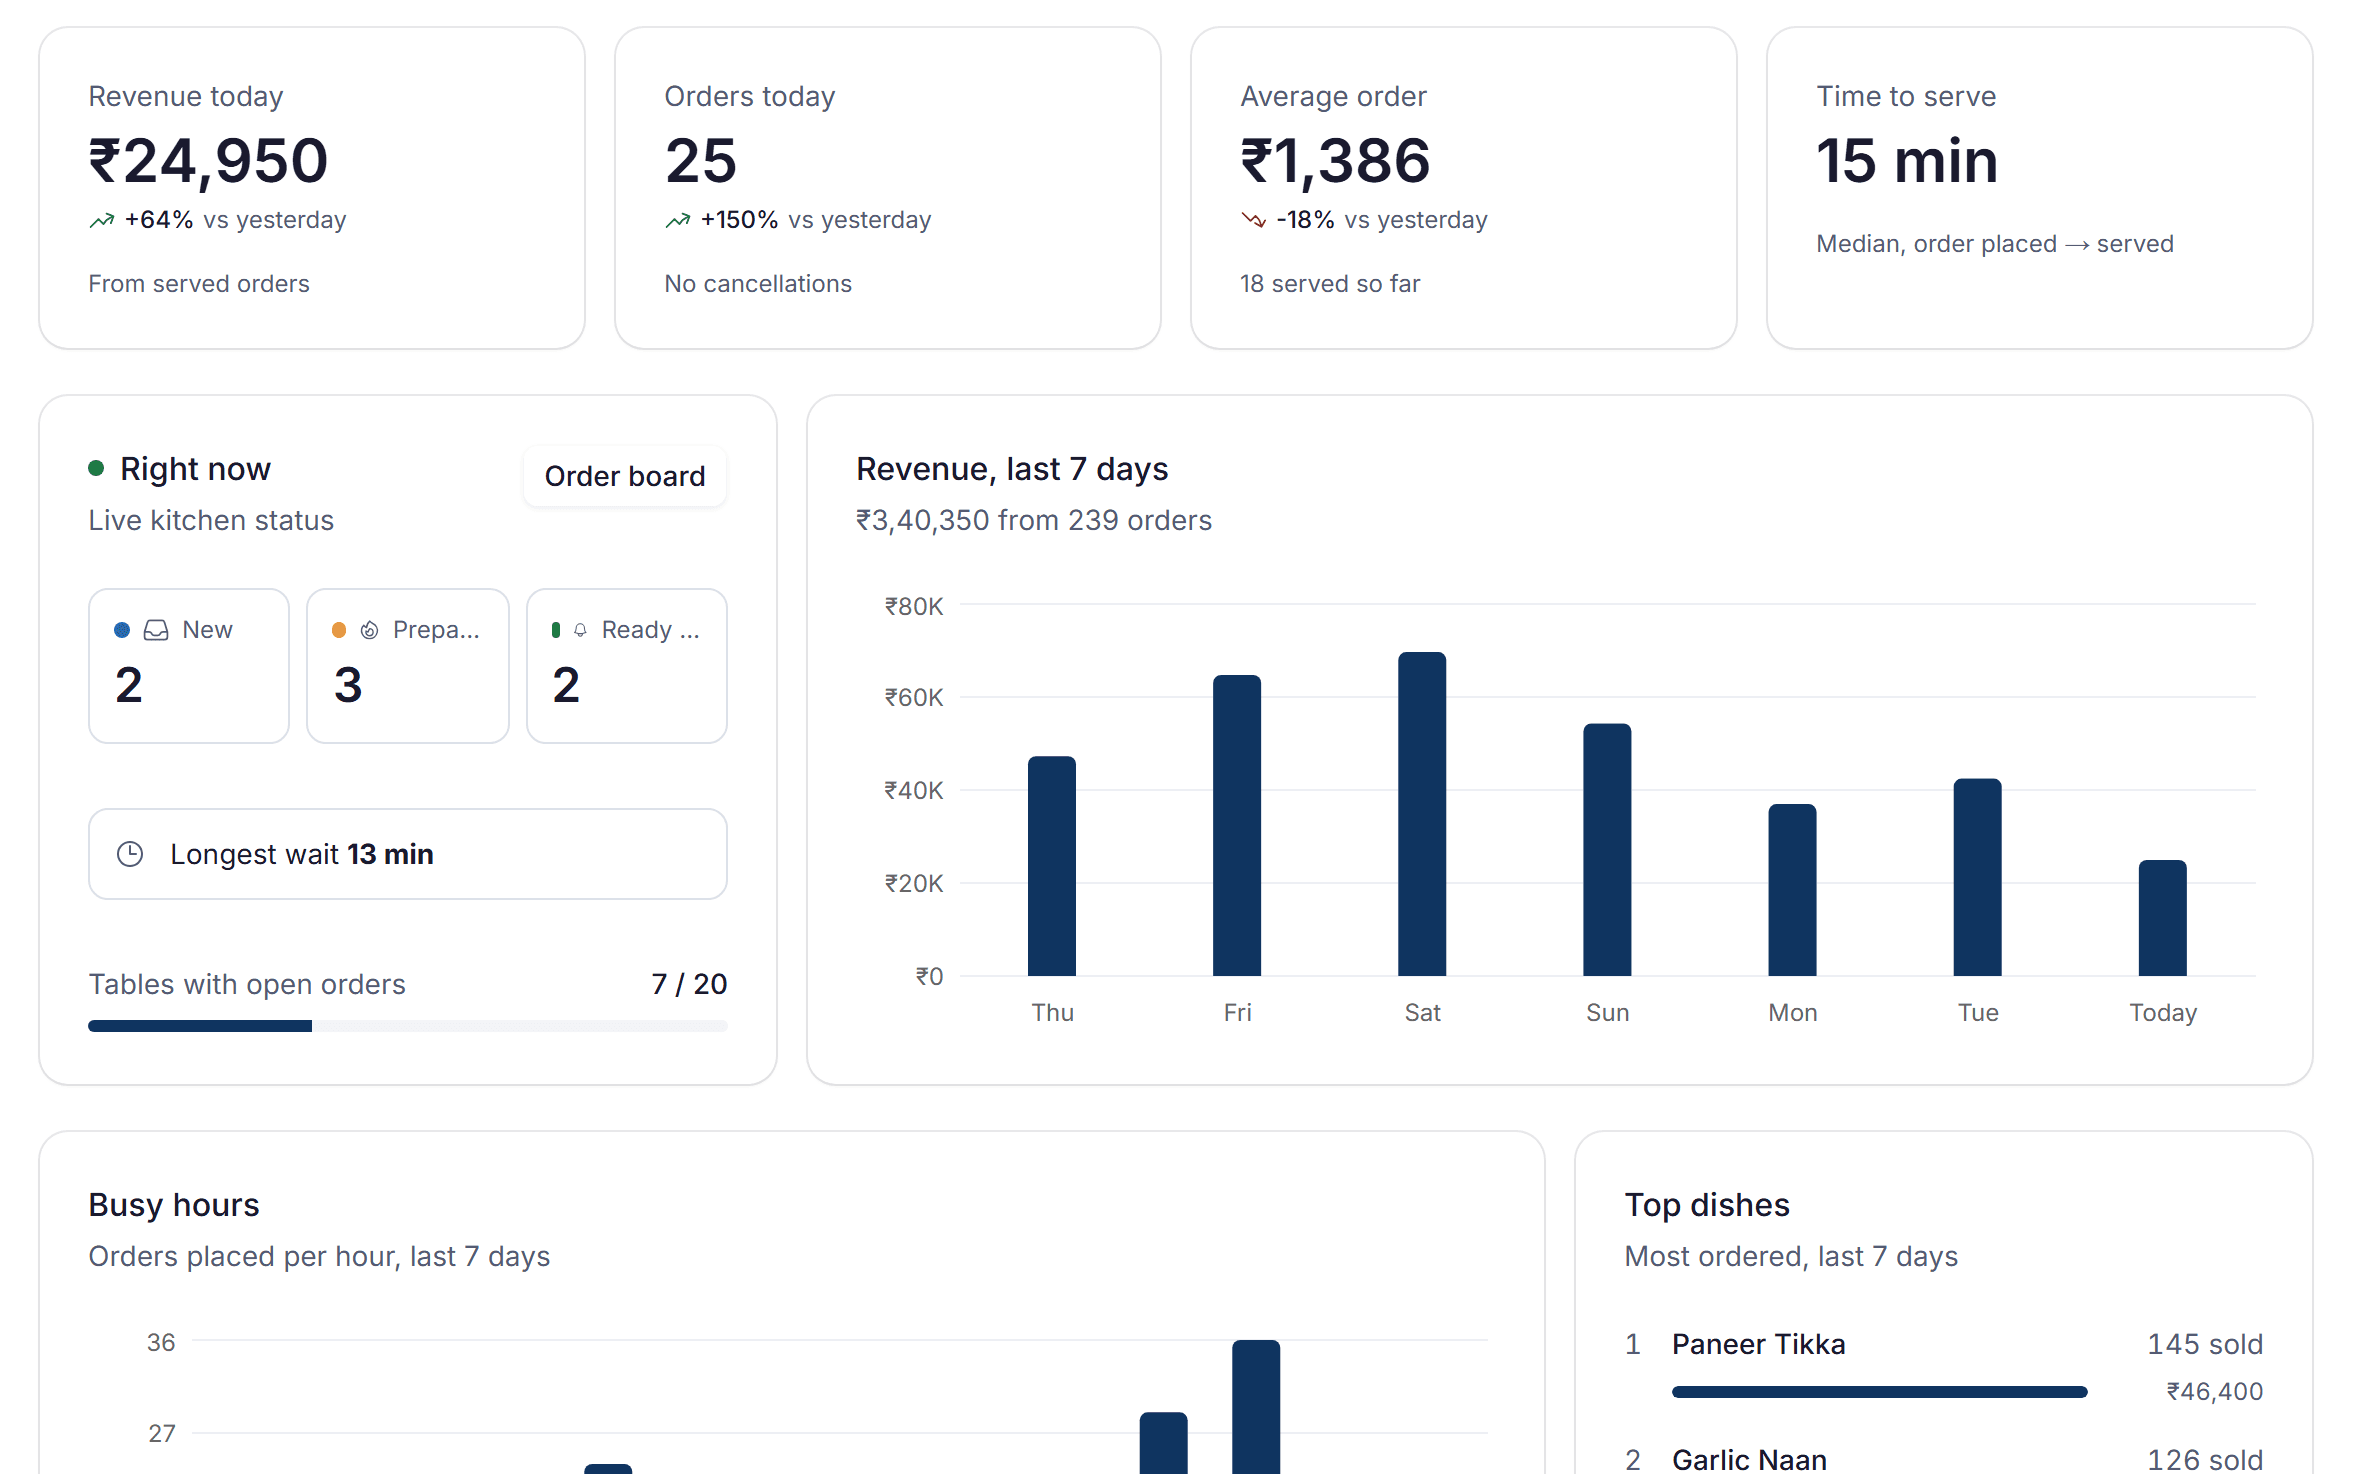Click the Fri revenue bar
Screen dimensions: 2360x1474
coord(1237,825)
